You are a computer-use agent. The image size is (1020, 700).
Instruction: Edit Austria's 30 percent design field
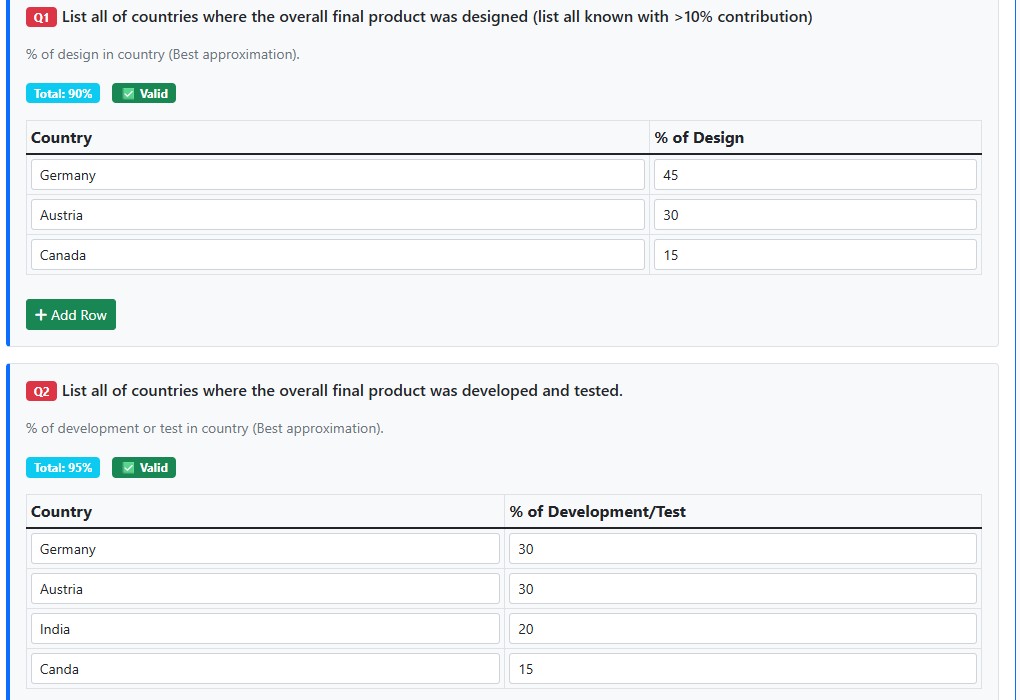point(814,215)
